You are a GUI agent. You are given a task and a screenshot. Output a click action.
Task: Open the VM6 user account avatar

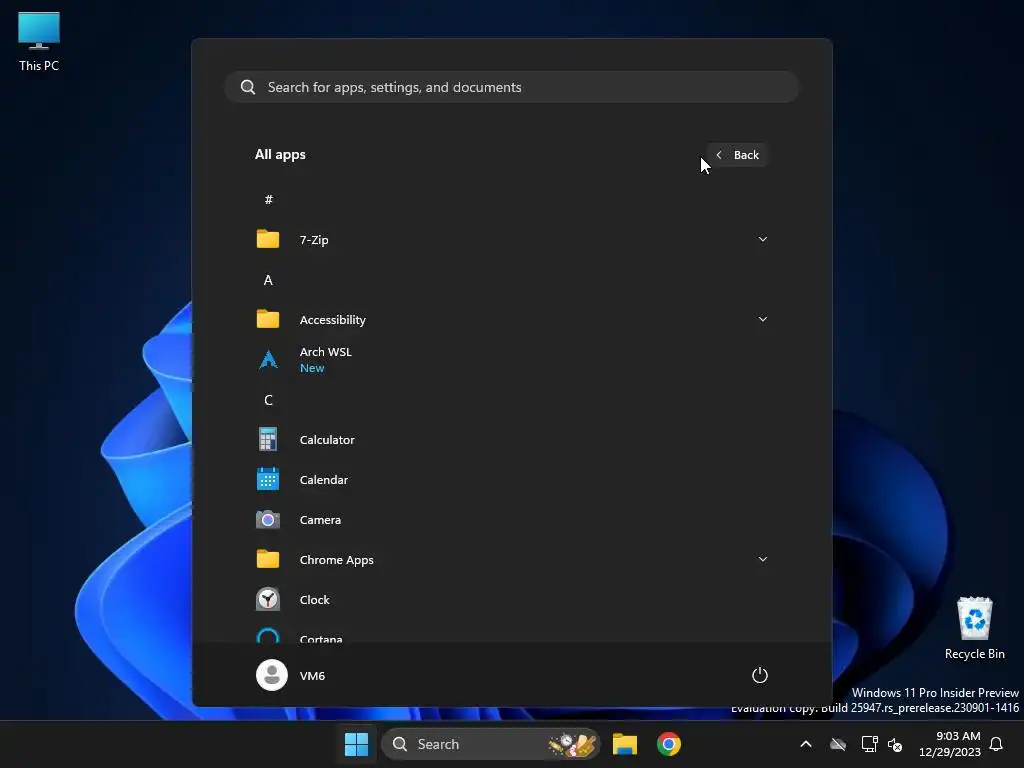pyautogui.click(x=272, y=675)
